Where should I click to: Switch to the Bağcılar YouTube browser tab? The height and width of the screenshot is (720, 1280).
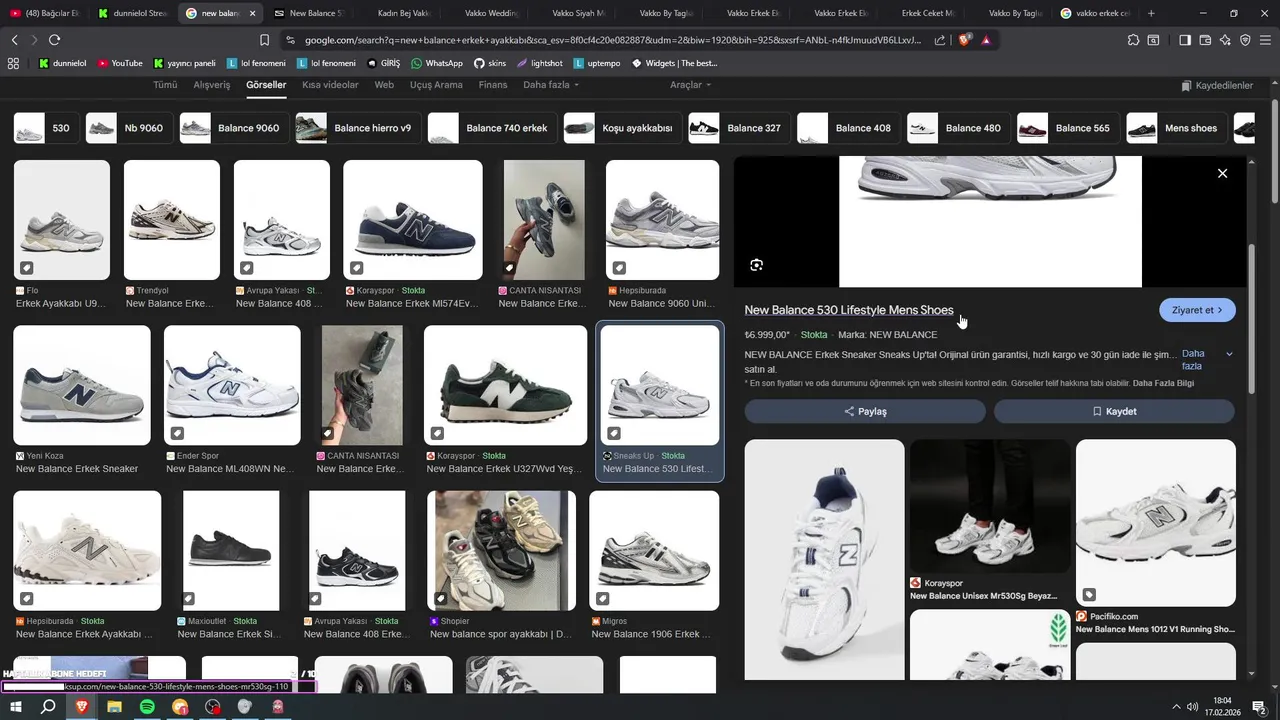click(47, 13)
